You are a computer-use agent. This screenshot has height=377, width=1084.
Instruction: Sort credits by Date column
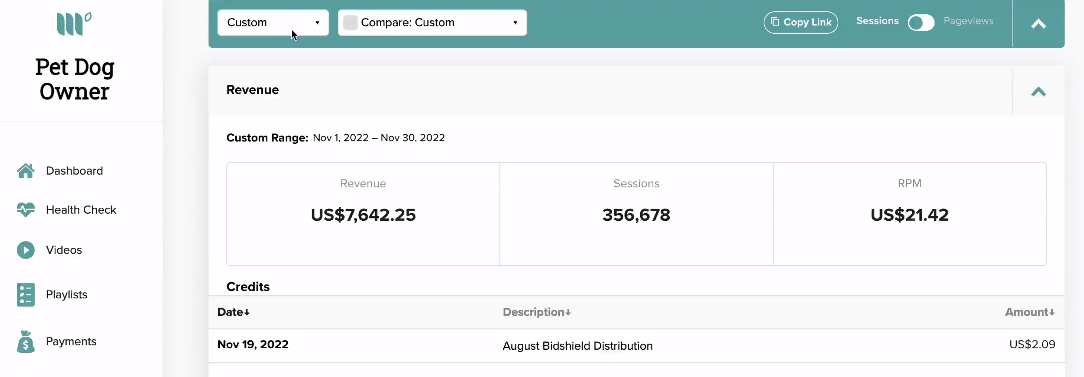coord(234,312)
